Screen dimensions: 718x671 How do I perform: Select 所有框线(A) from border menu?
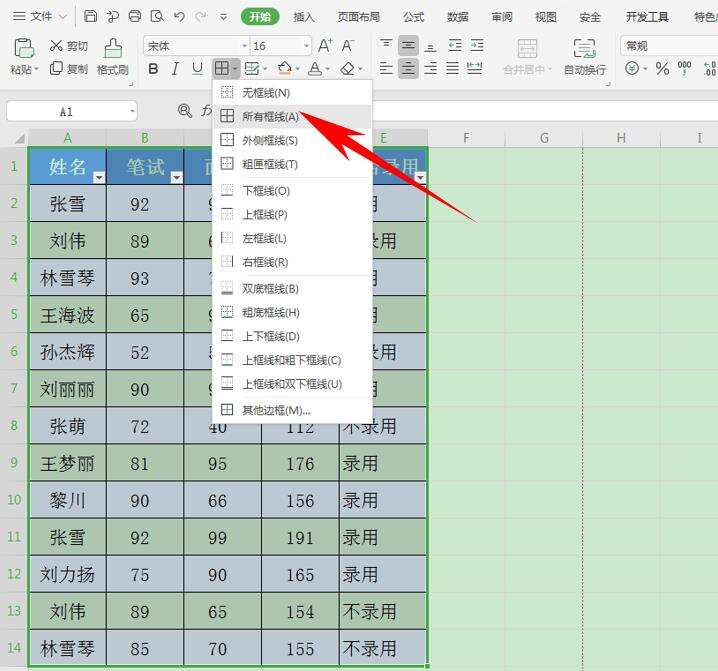[270, 117]
